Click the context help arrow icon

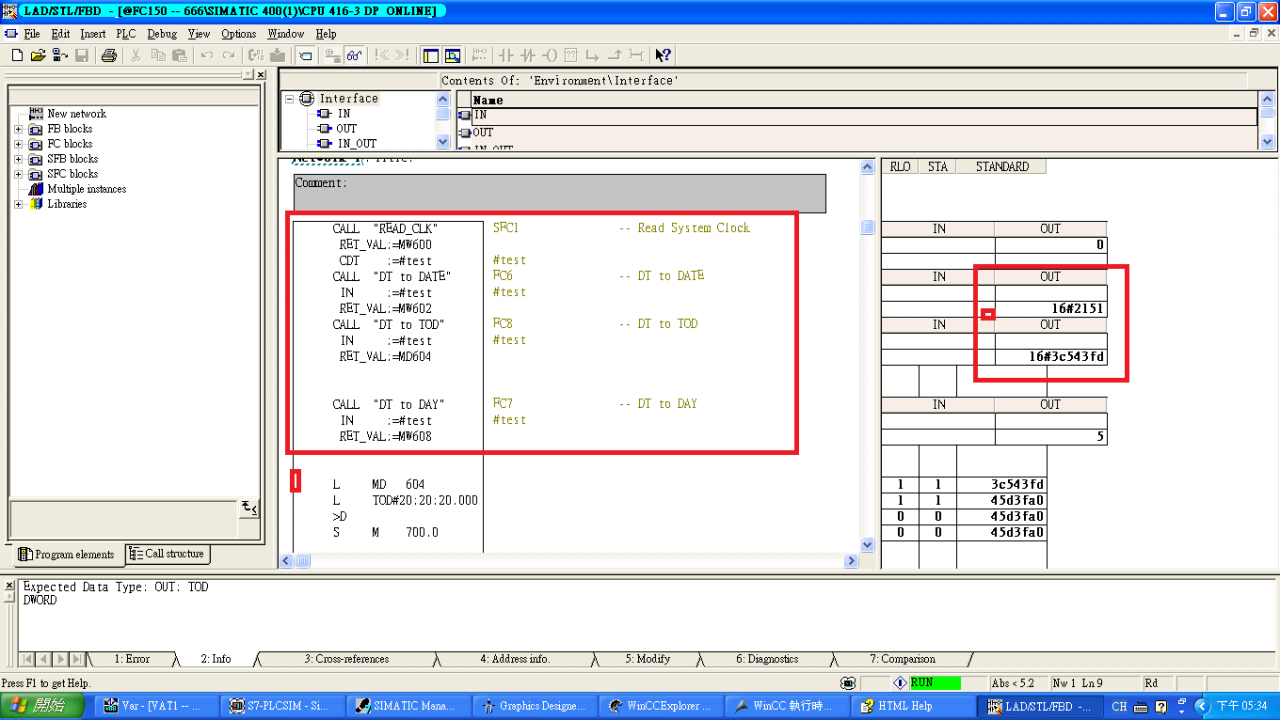[x=663, y=55]
